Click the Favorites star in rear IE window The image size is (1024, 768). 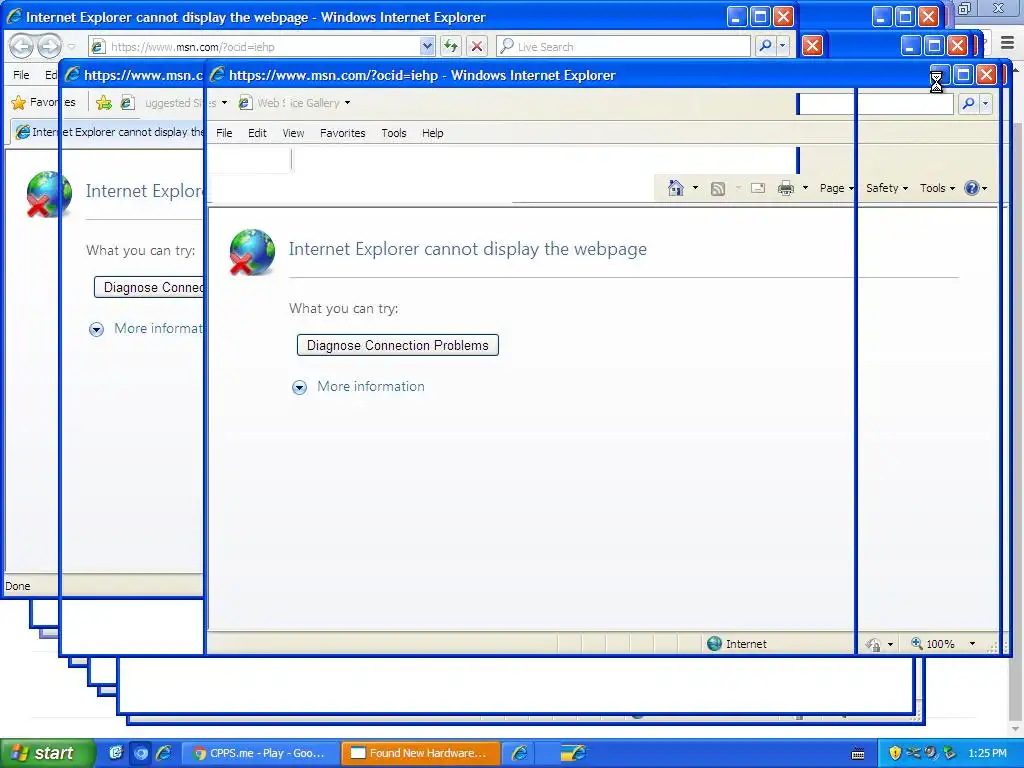[x=18, y=103]
